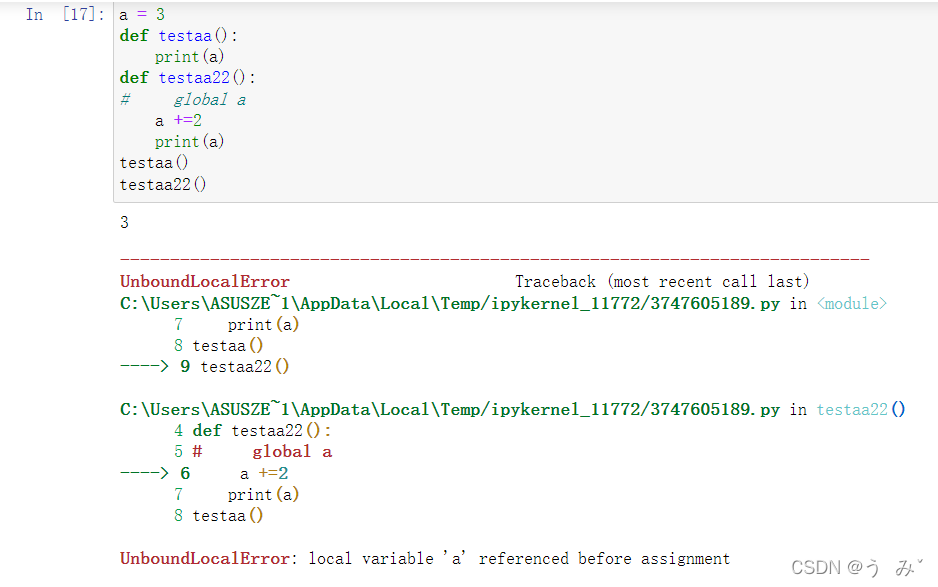The height and width of the screenshot is (587, 938).
Task: Click the last code line 'testaa22()' in the cell
Action: [x=163, y=184]
